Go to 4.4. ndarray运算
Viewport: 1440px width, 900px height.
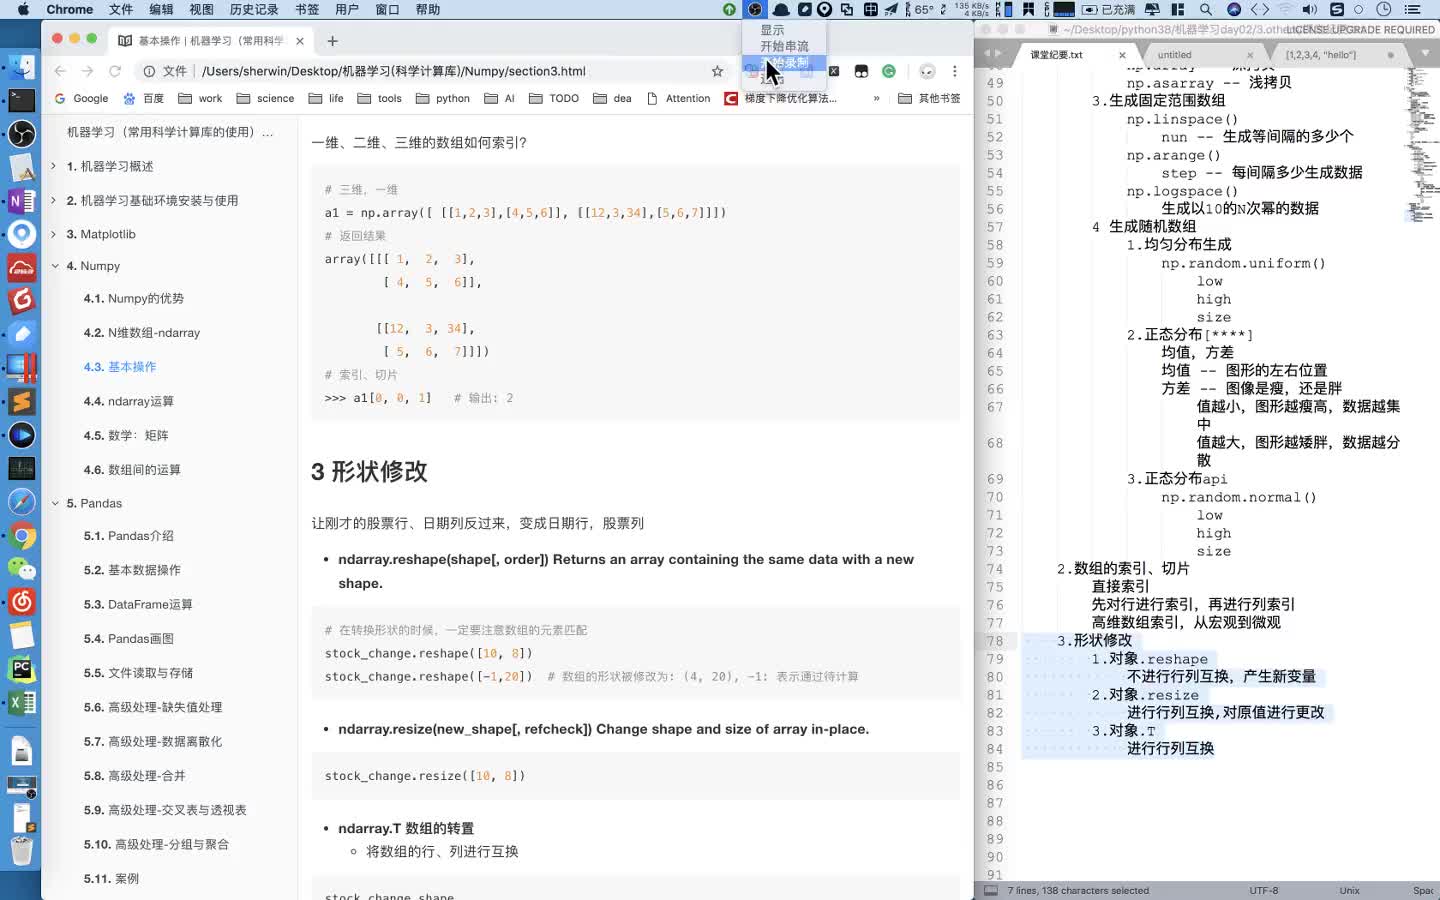(x=129, y=401)
